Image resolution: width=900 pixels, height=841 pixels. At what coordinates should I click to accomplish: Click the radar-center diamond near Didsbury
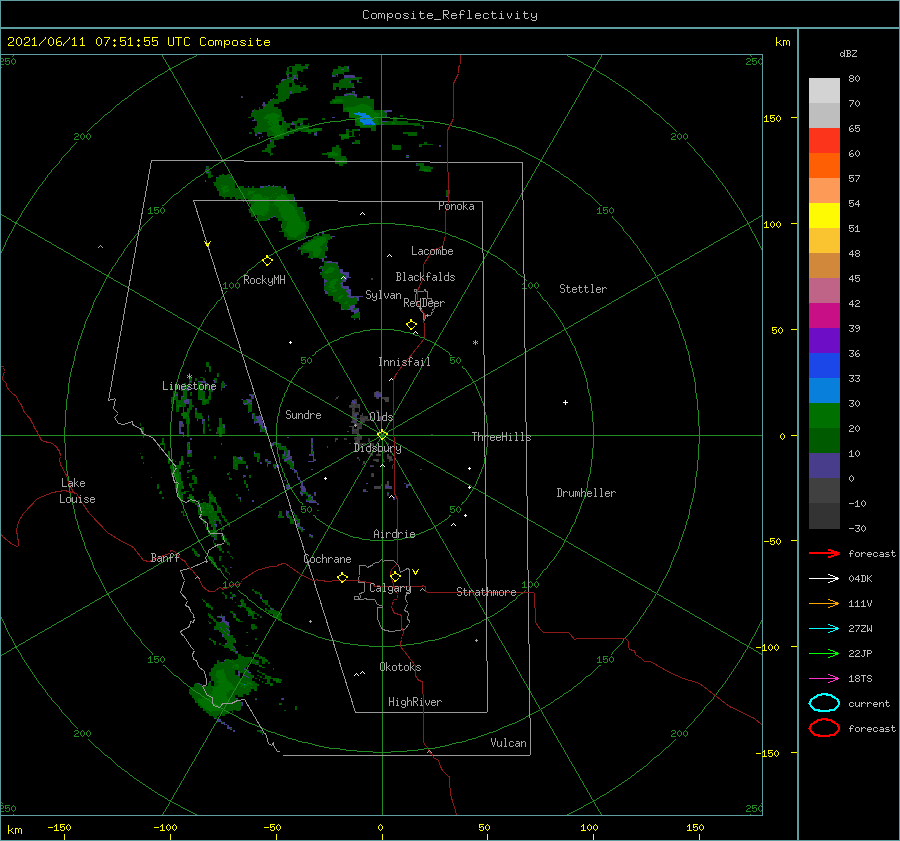click(382, 435)
